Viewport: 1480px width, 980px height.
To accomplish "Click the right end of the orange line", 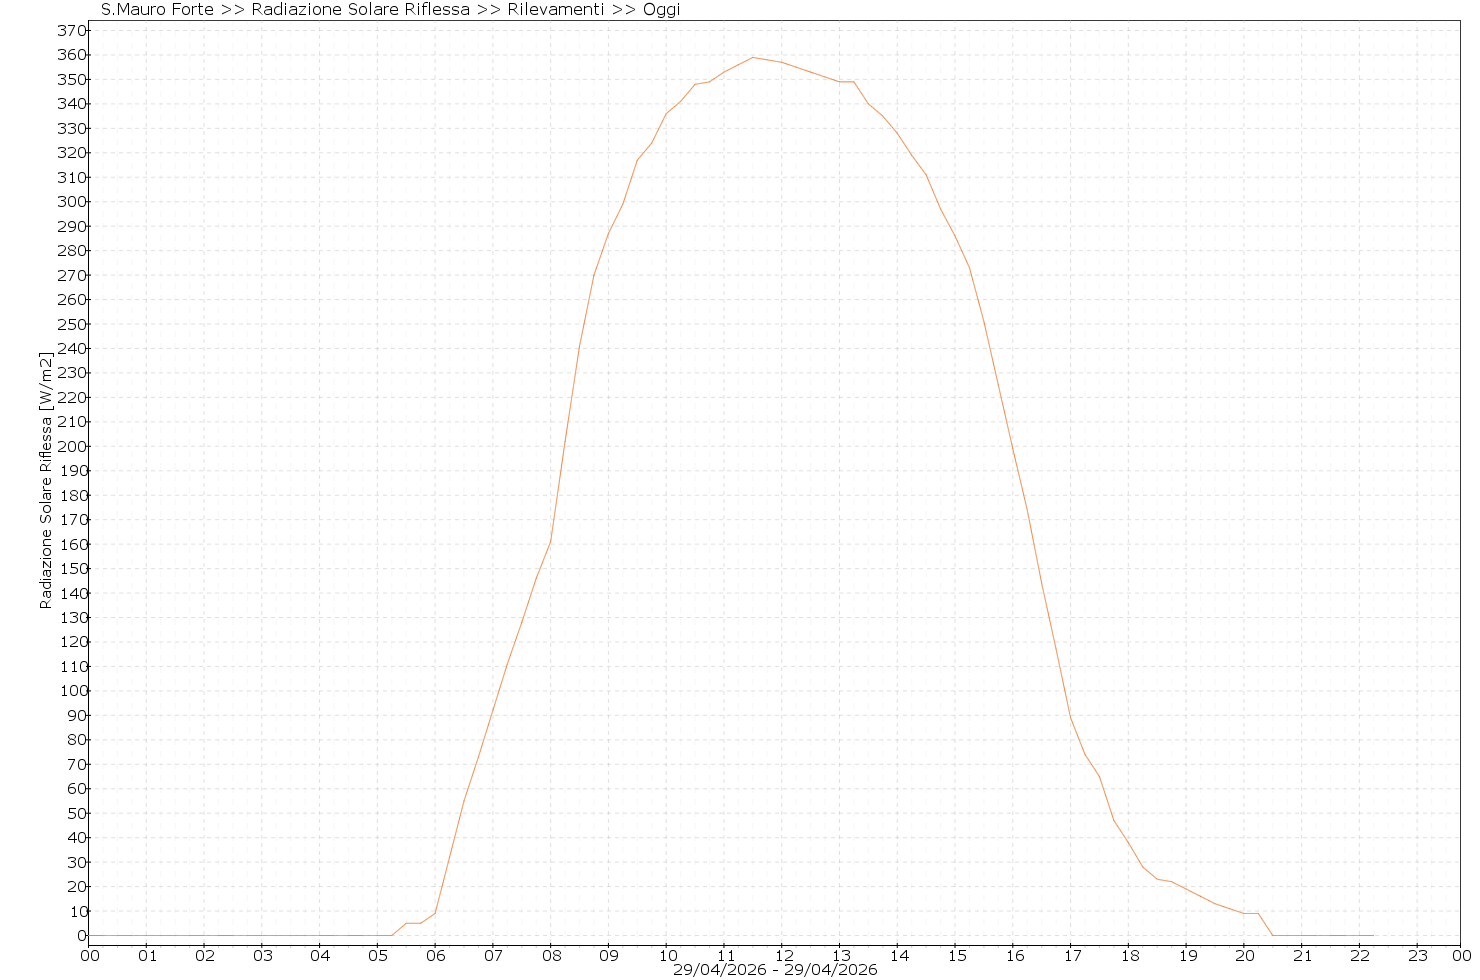I will [x=1373, y=935].
